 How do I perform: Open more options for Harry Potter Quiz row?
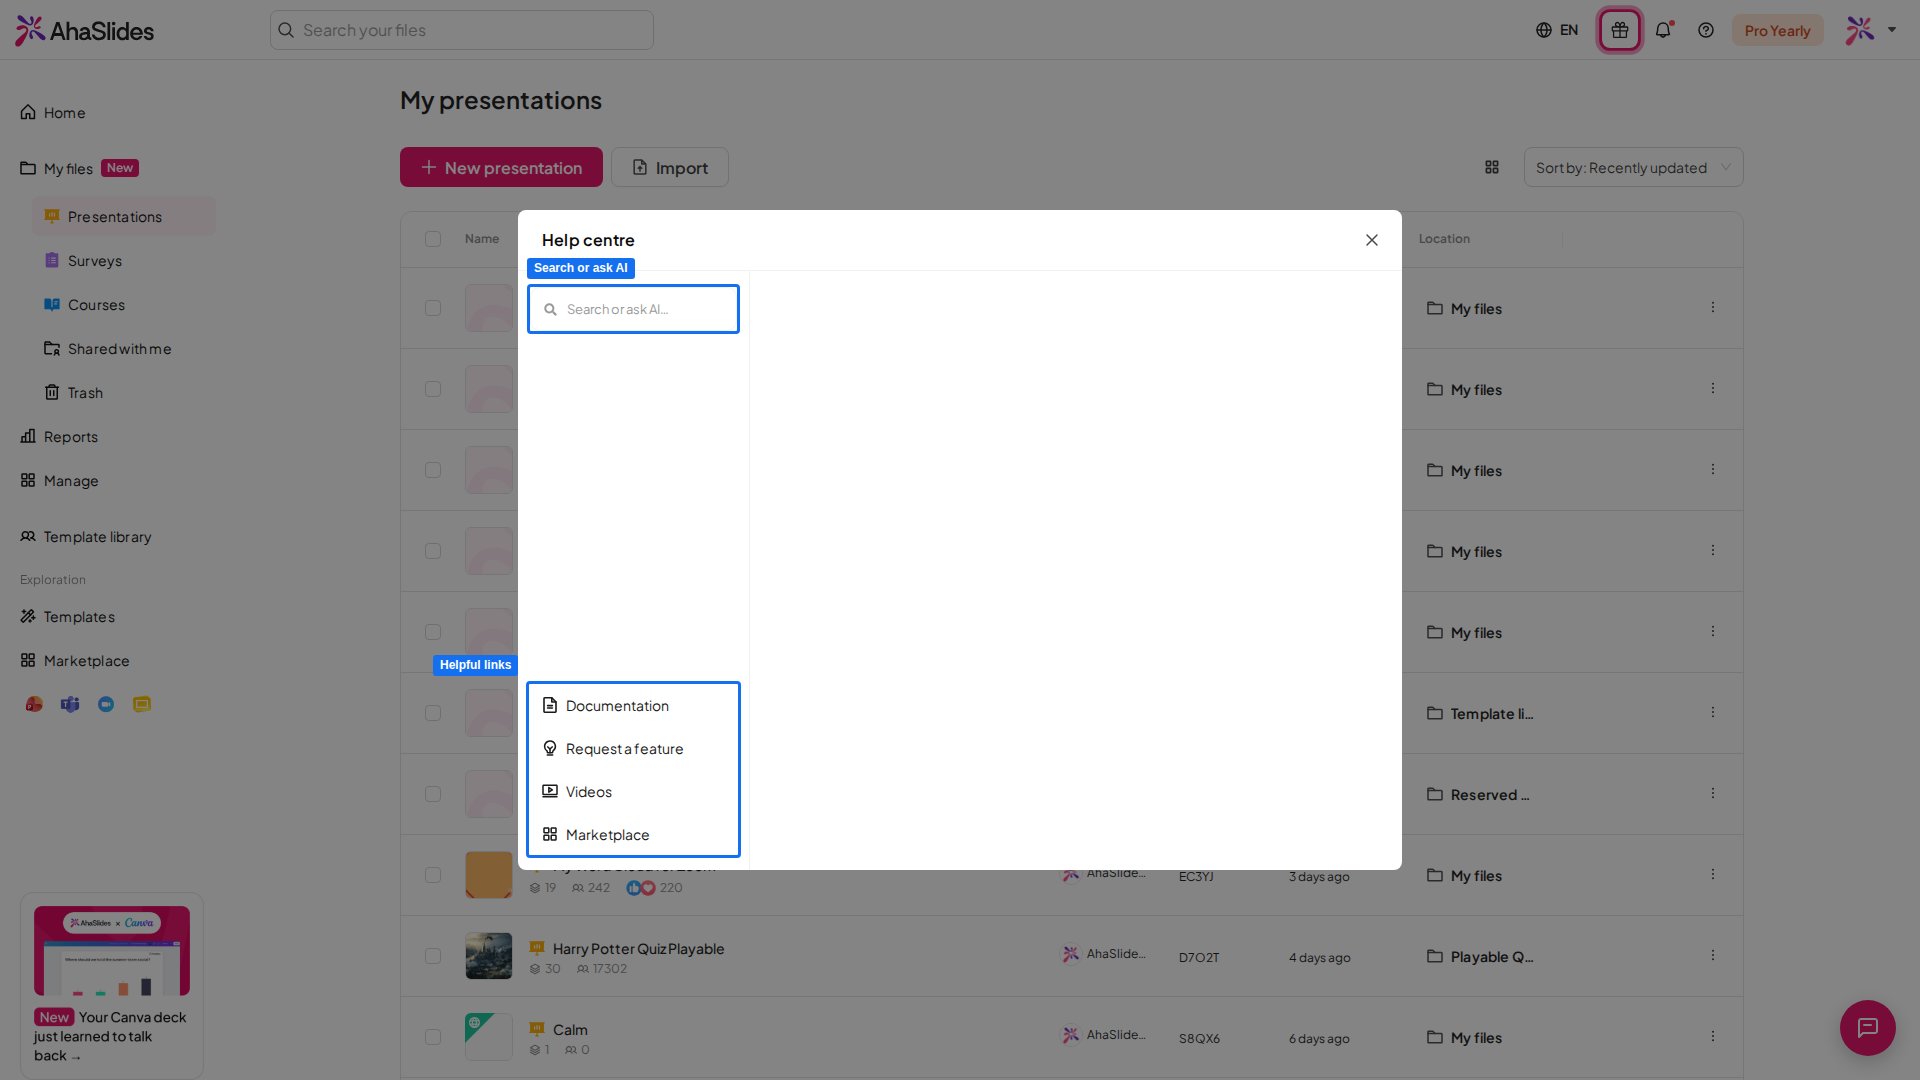click(x=1712, y=956)
